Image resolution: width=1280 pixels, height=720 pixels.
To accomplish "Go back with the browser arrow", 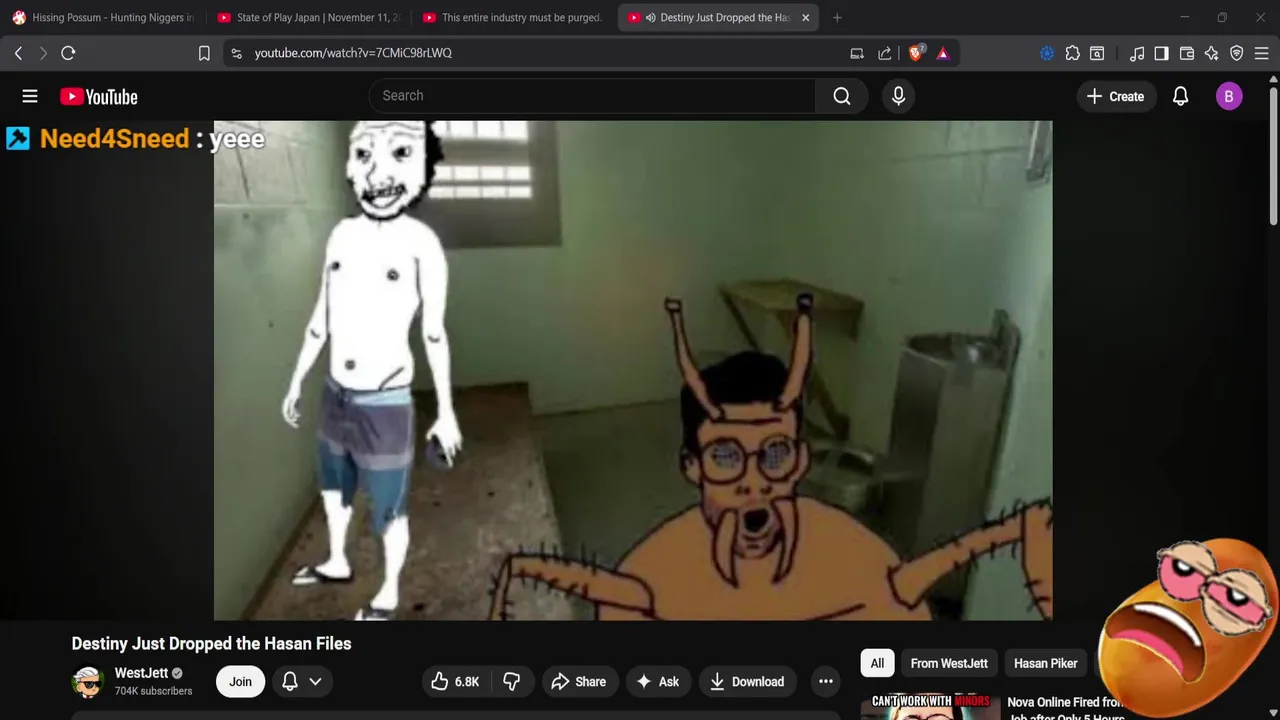I will 18,53.
